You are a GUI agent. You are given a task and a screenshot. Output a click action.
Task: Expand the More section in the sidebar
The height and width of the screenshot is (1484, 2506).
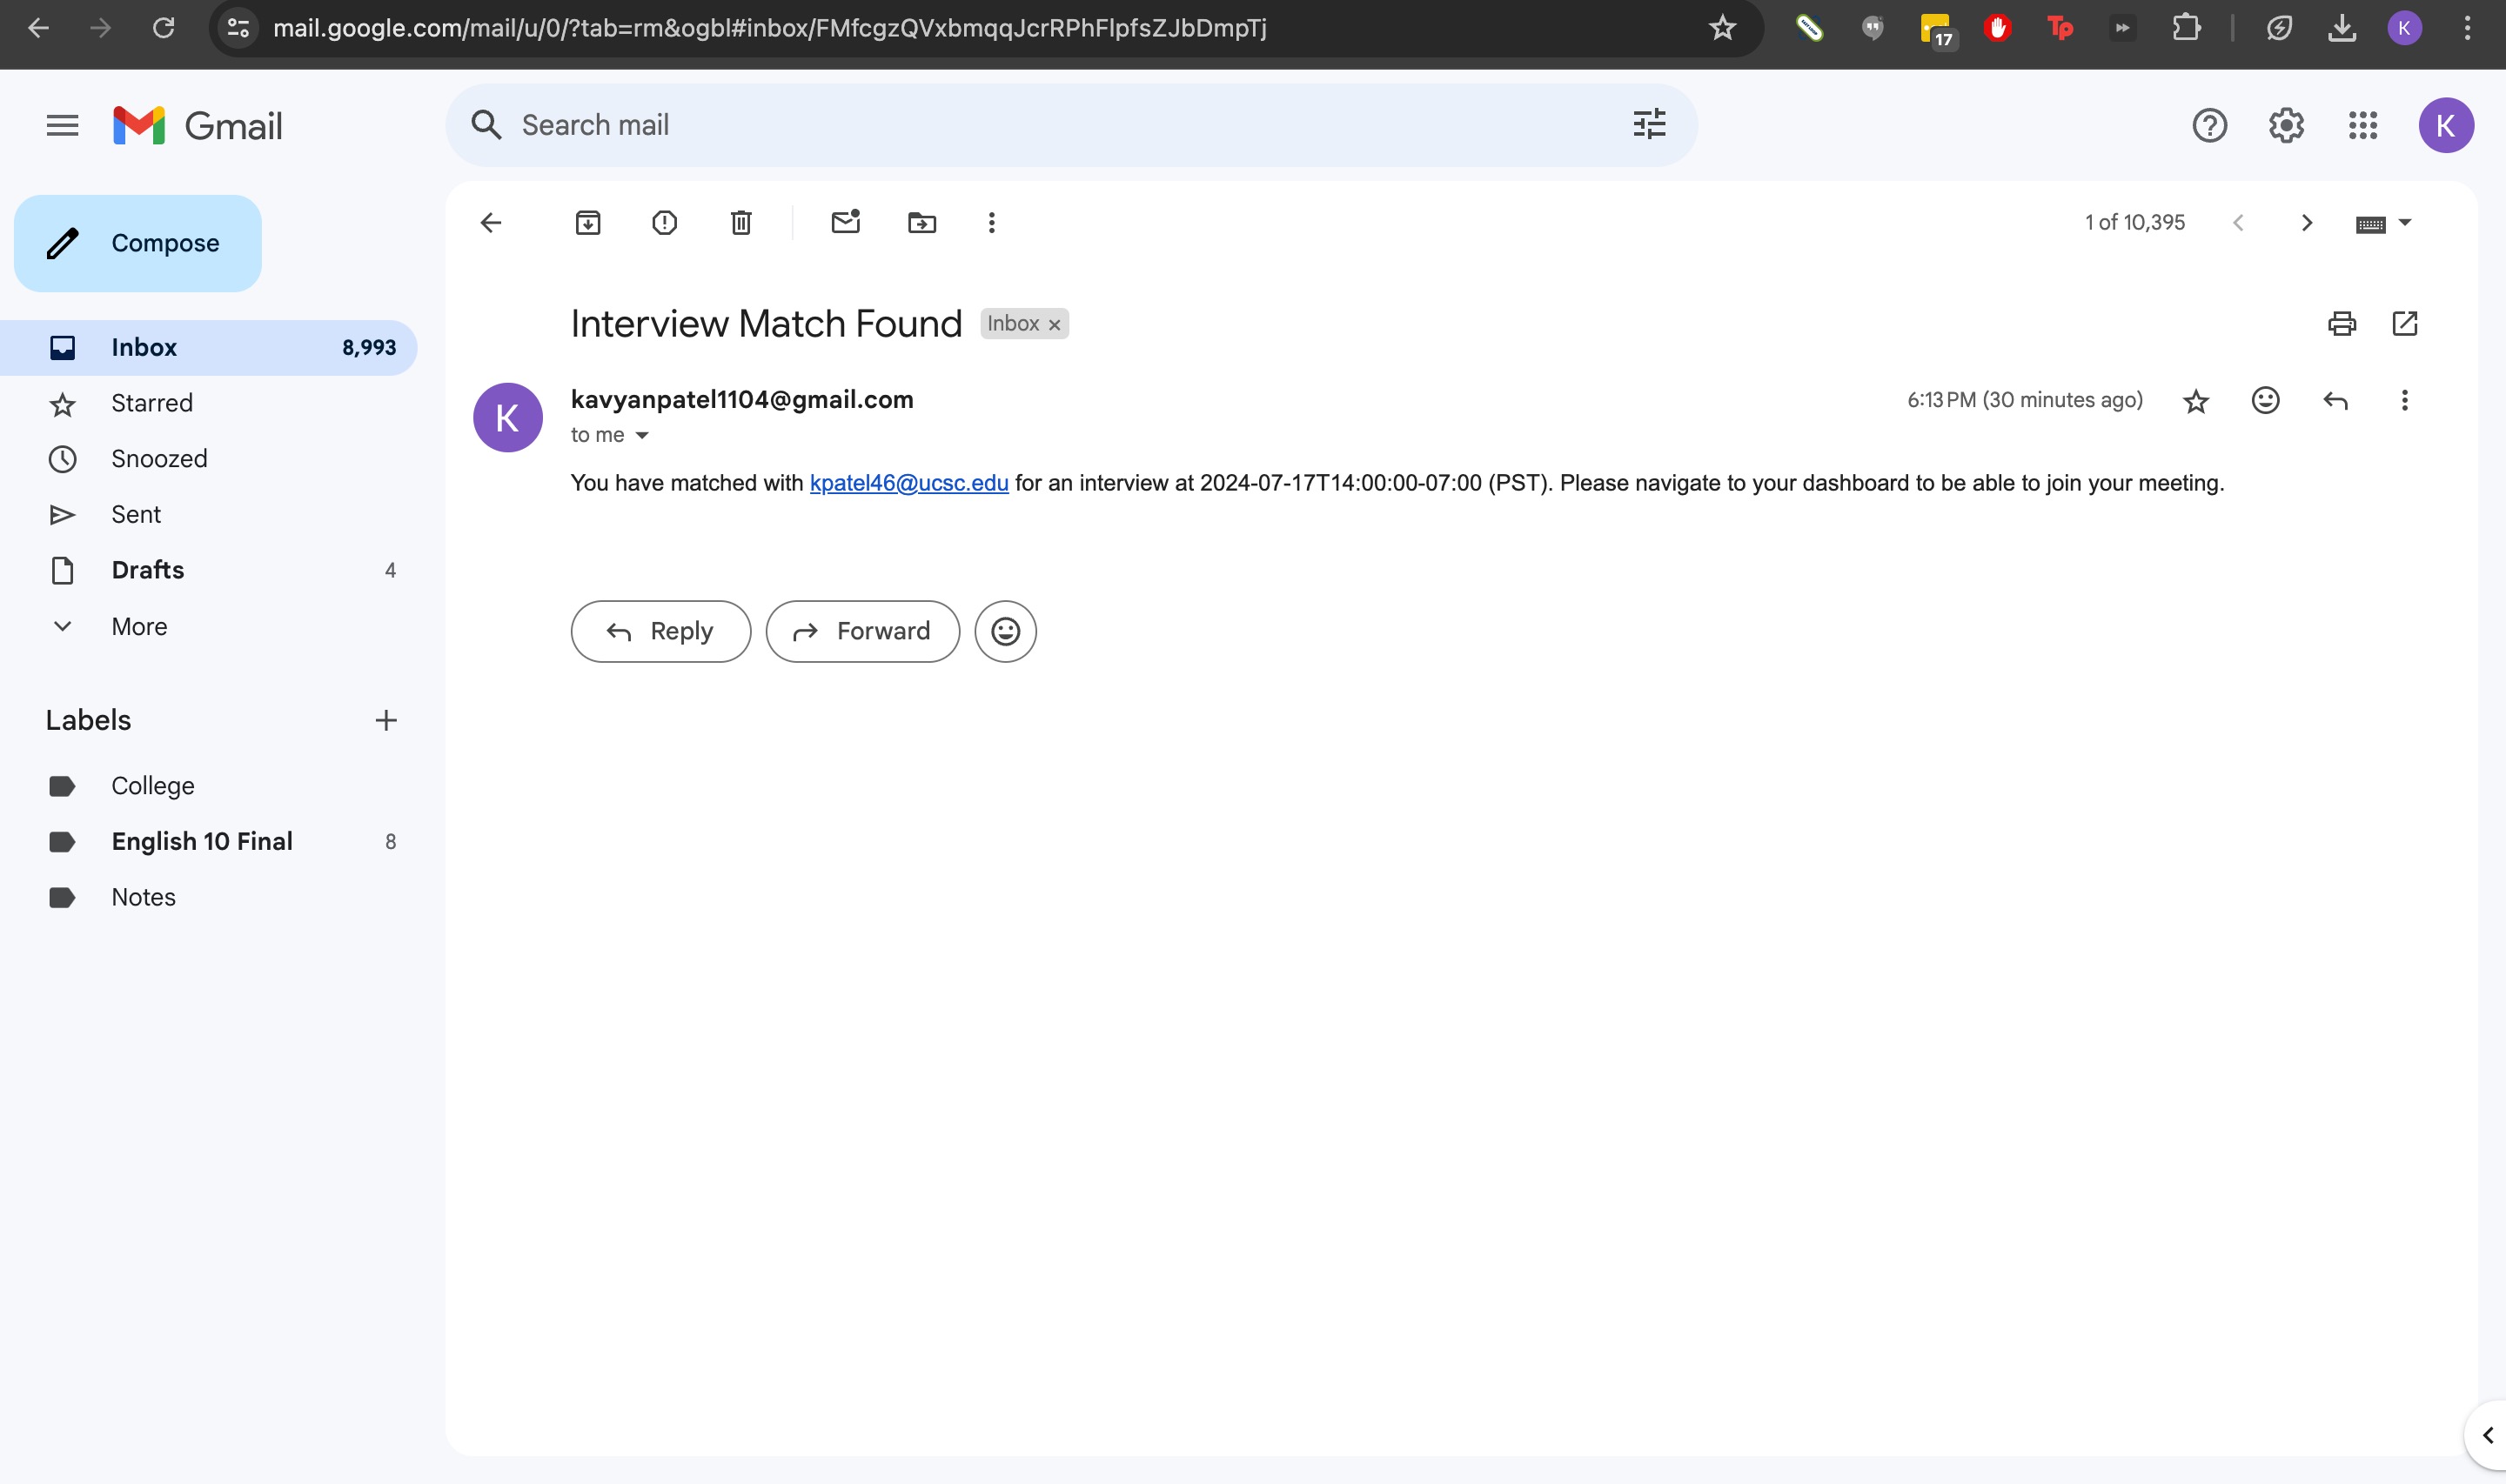coord(139,626)
